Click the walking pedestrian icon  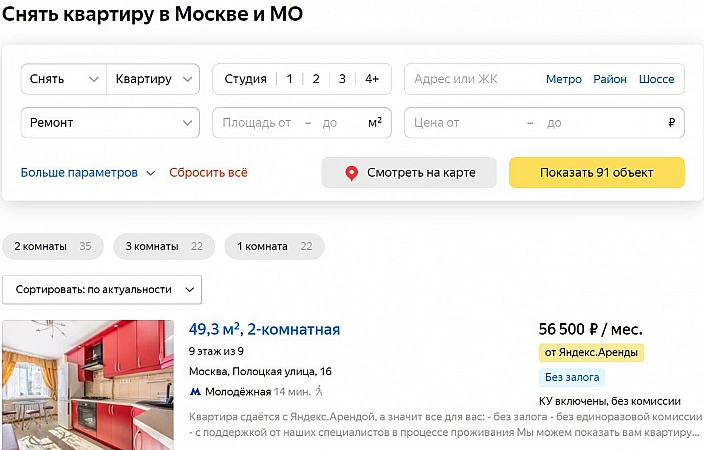[319, 391]
